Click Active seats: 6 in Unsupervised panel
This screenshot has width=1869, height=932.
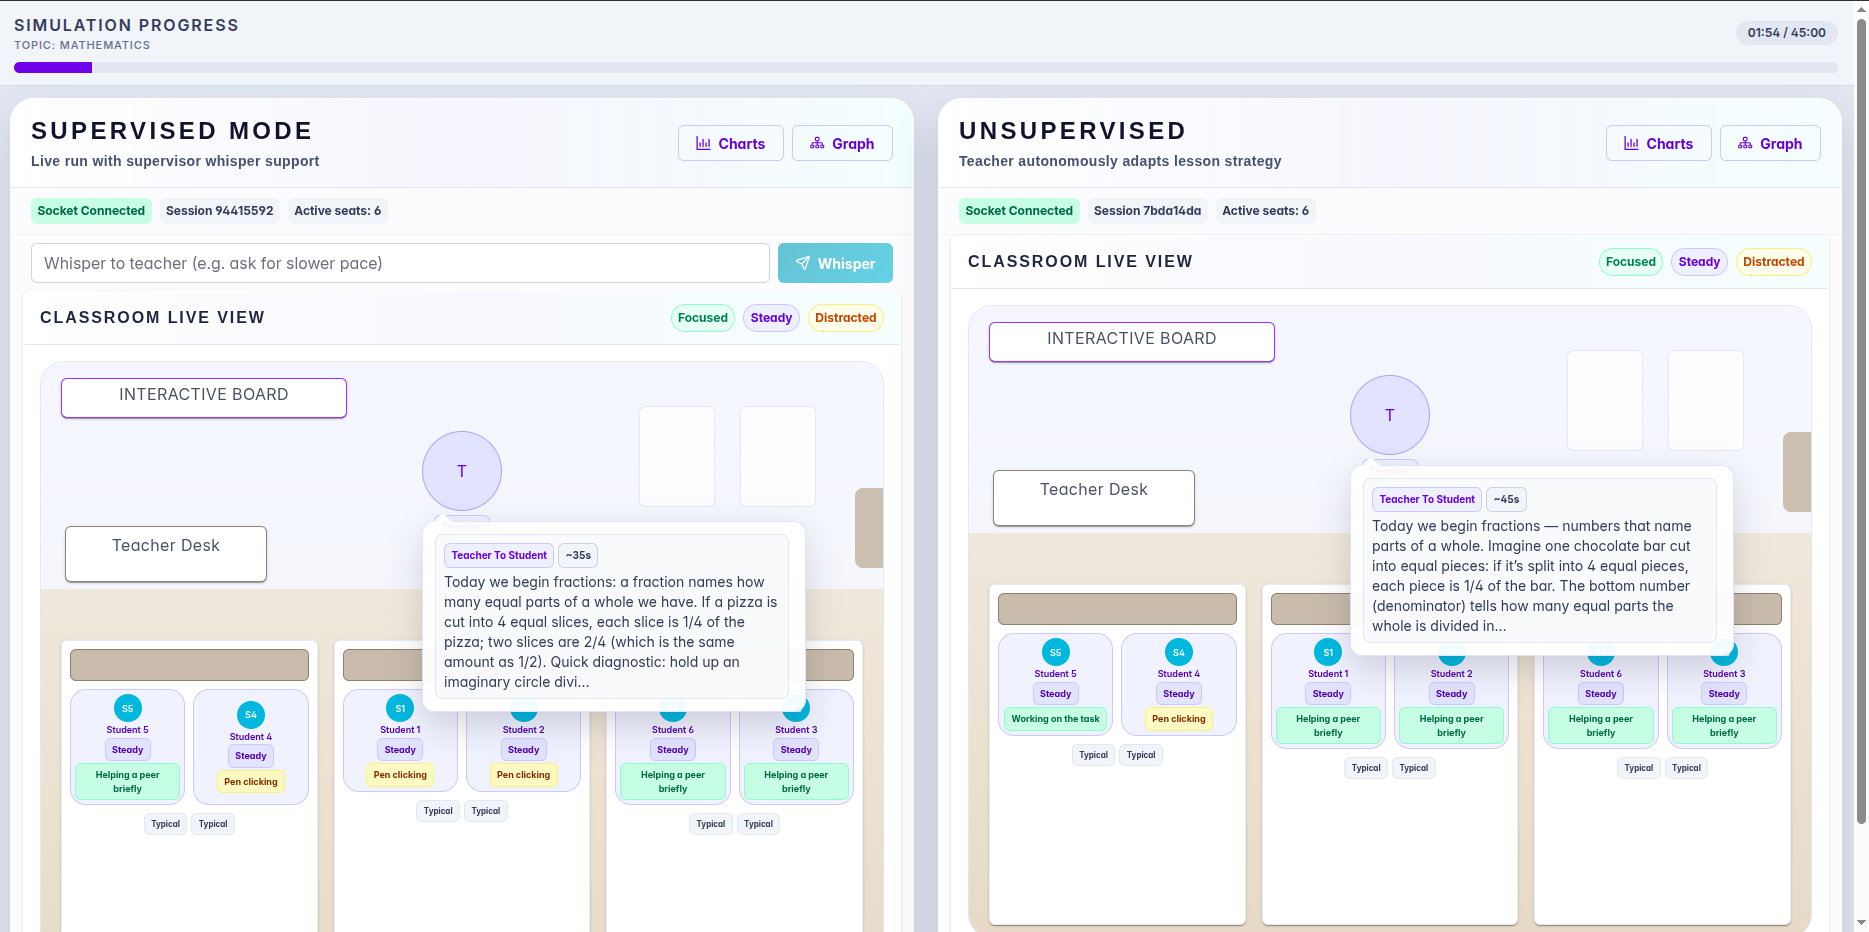1265,211
